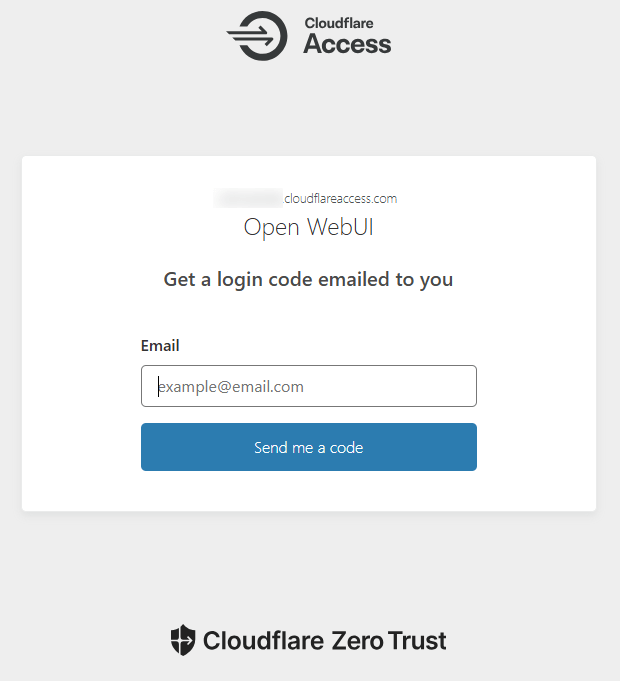Click gray background between top logo and card

coord(308,110)
